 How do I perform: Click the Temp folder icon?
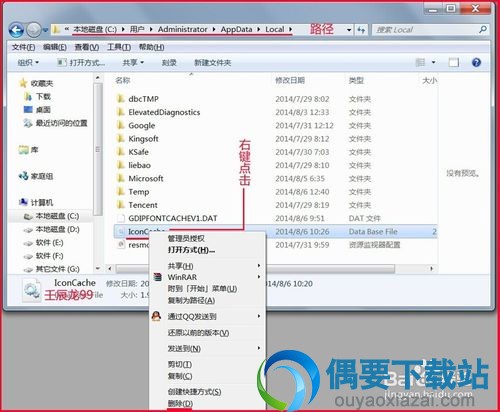121,192
